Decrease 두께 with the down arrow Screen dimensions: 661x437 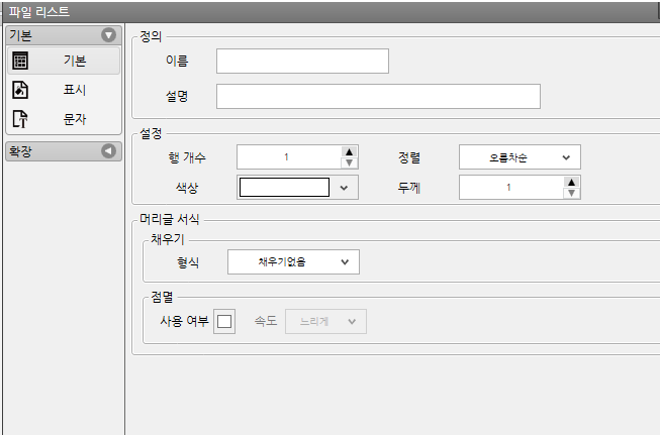[571, 193]
